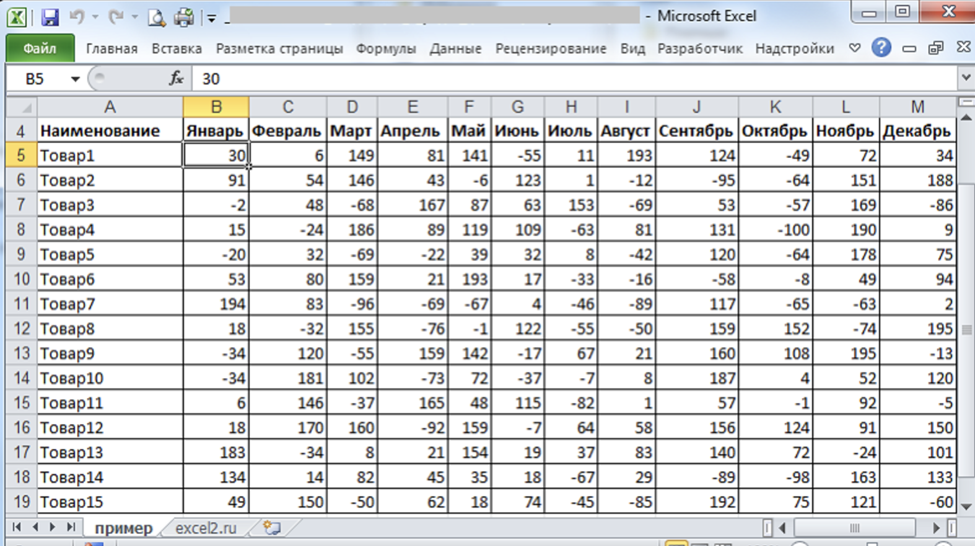Expand the Name Box dropdown arrow
Screen dimensions: 975x546
click(x=75, y=79)
